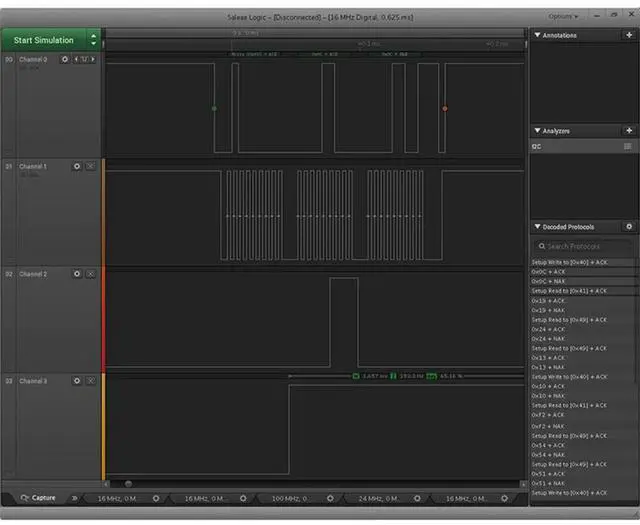Open the Options menu

pos(563,16)
